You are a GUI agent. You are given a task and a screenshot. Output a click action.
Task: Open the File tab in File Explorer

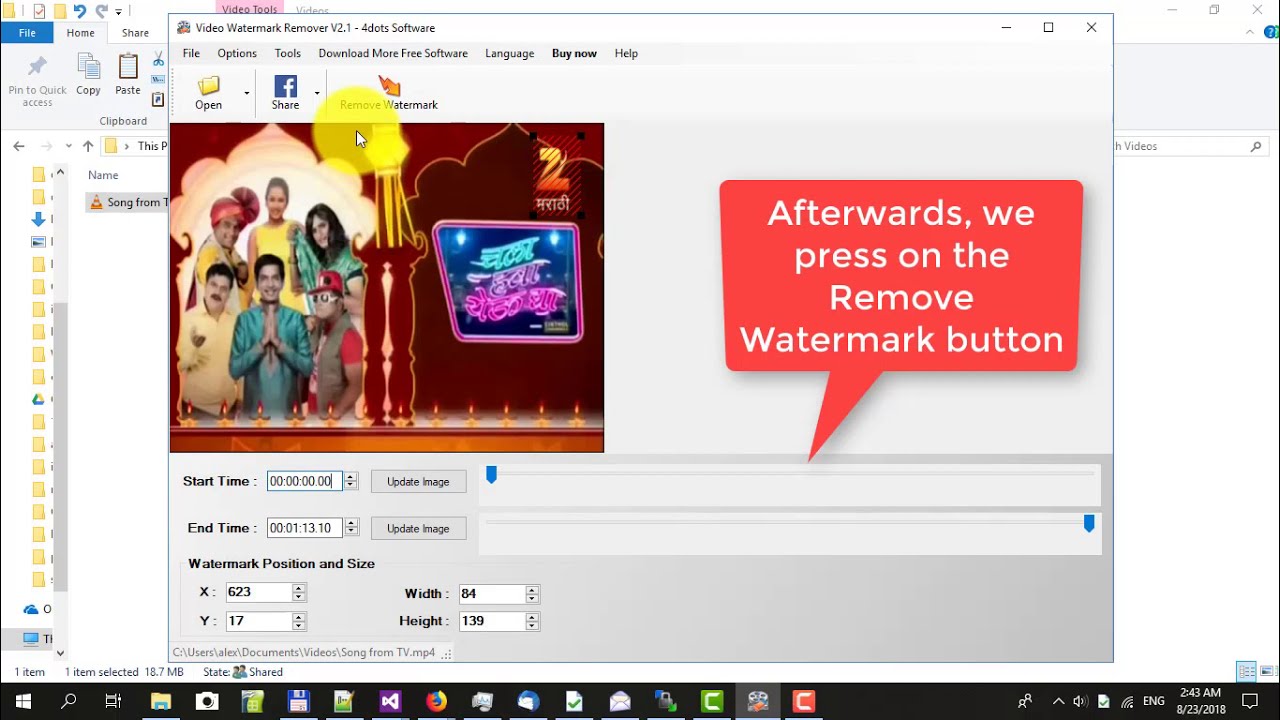(x=27, y=33)
